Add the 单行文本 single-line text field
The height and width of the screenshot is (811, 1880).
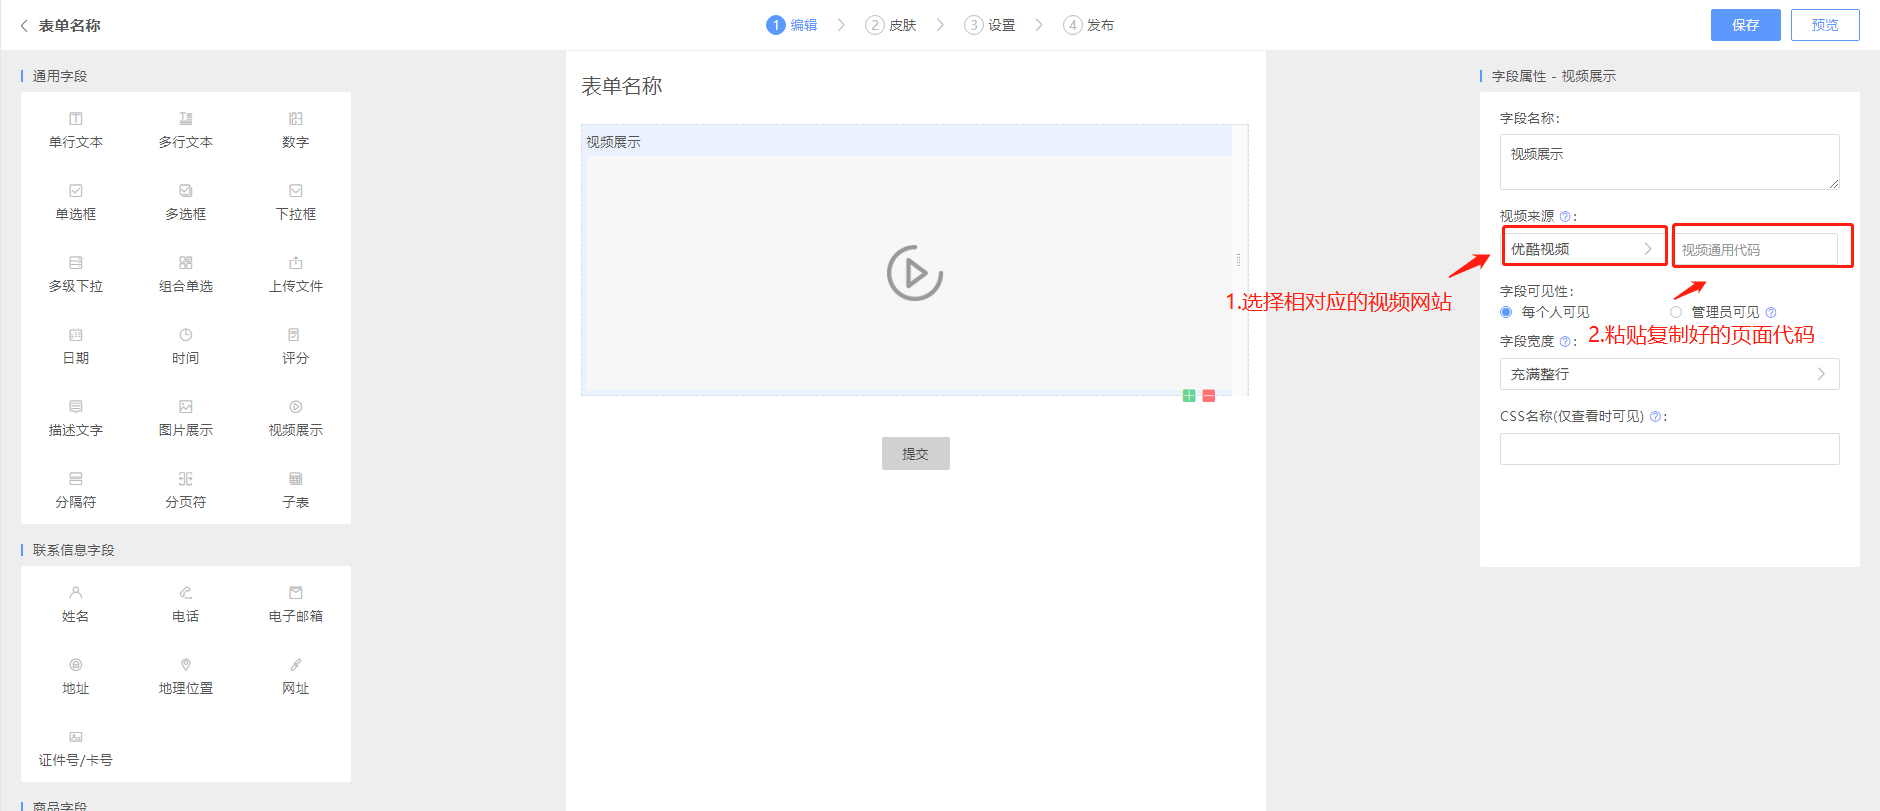[x=76, y=130]
